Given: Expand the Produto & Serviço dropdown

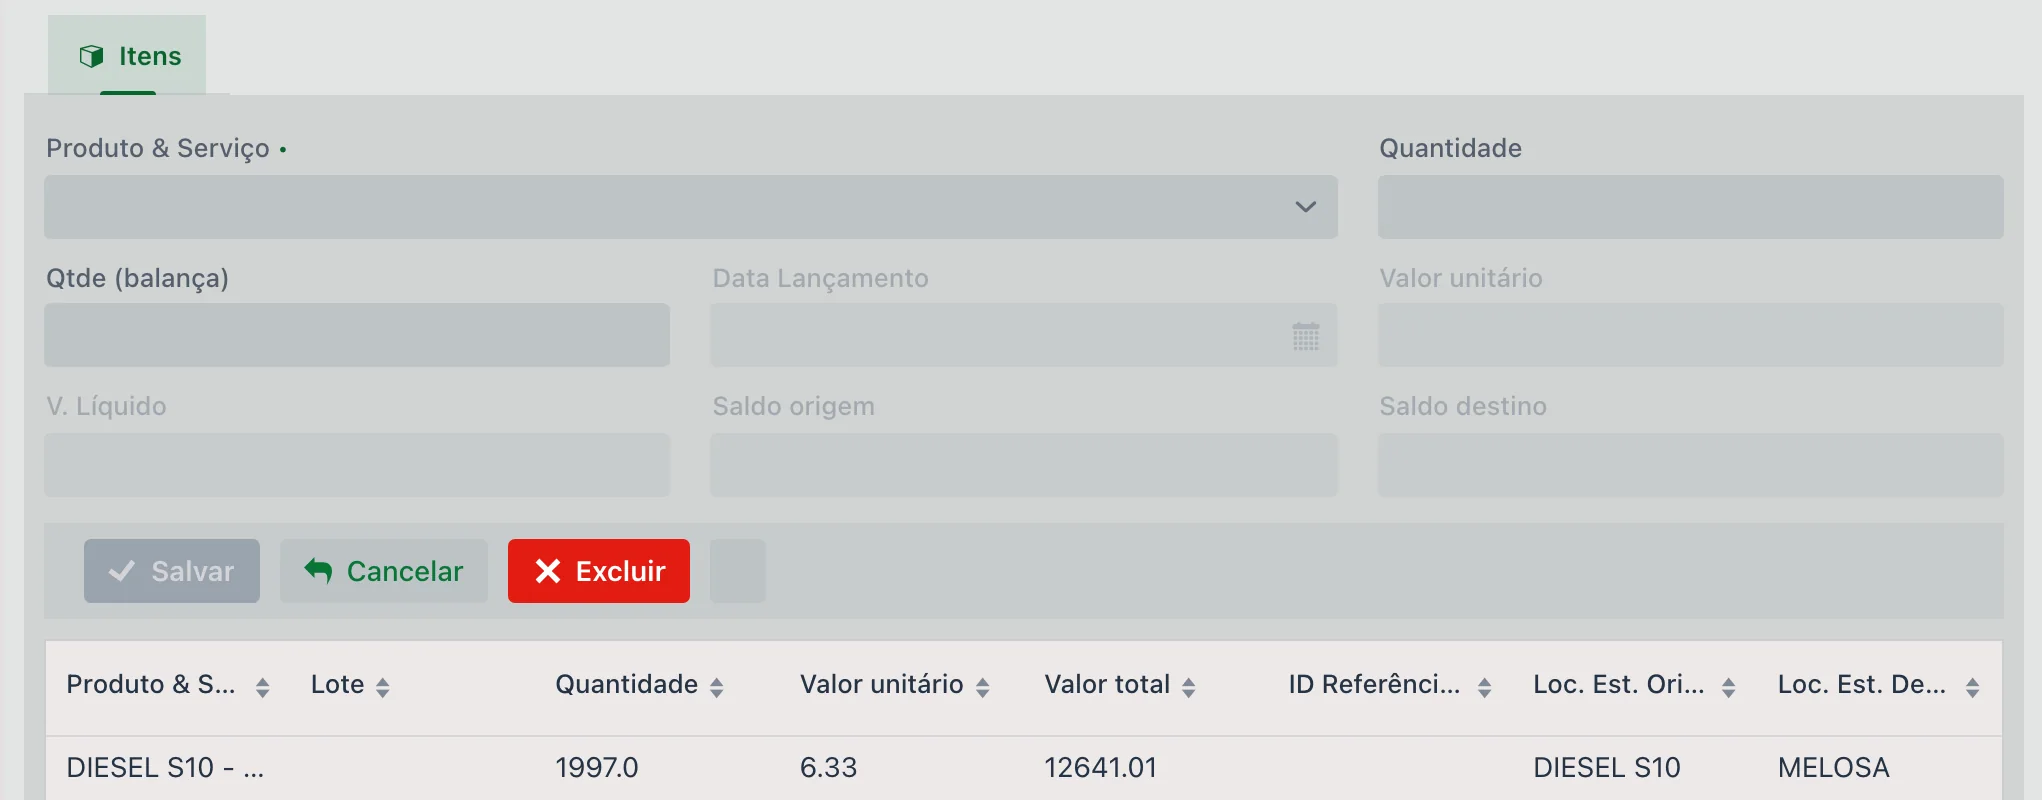Looking at the screenshot, I should [690, 207].
